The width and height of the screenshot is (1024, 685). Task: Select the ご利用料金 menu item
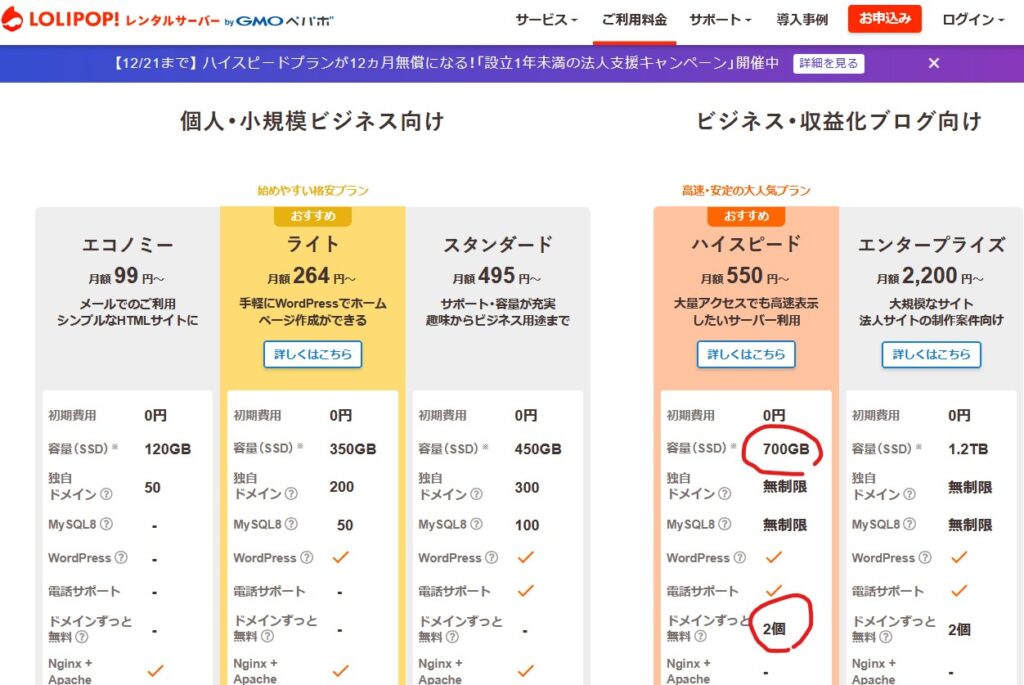click(633, 20)
